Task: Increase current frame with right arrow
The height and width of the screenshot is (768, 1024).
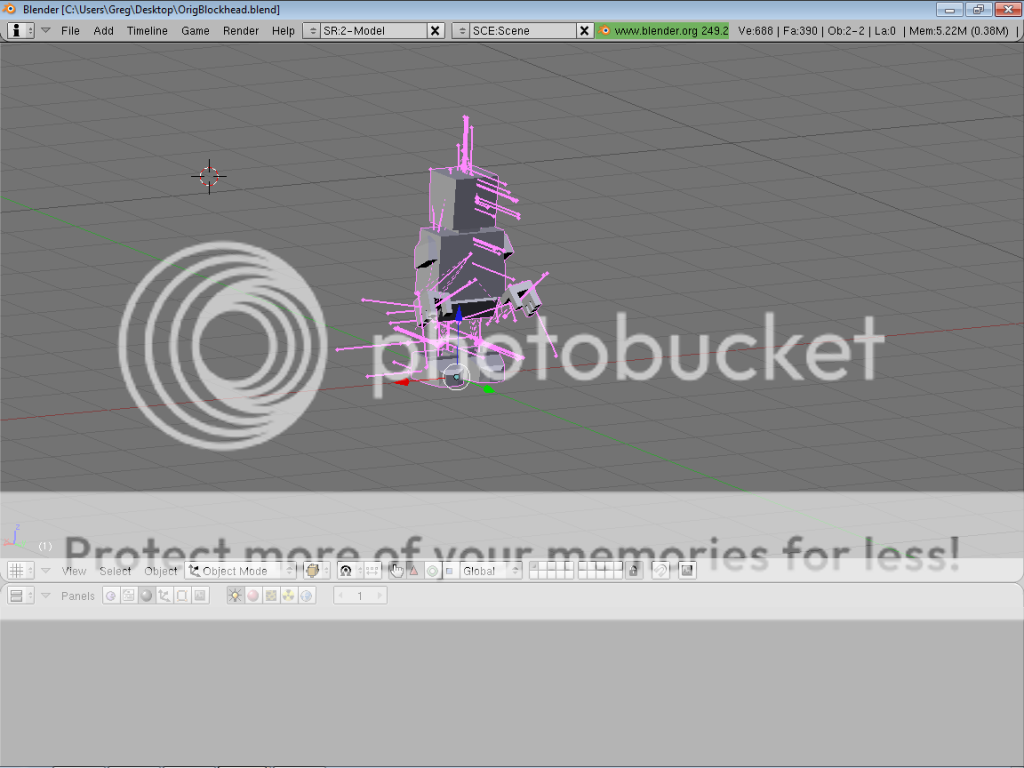Action: coord(379,596)
